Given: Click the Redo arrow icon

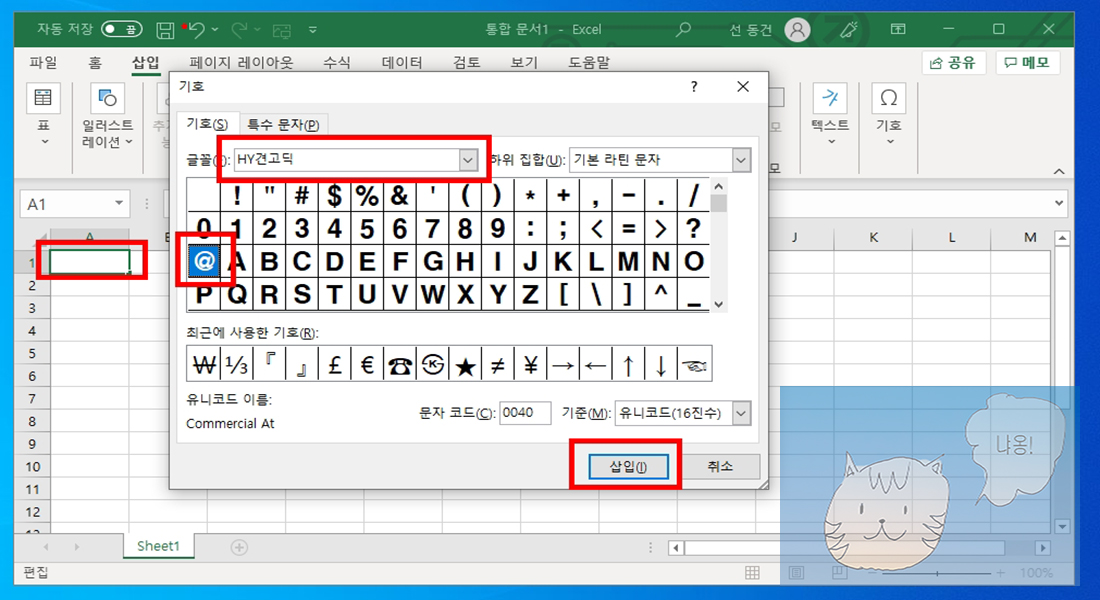Looking at the screenshot, I should coord(239,29).
